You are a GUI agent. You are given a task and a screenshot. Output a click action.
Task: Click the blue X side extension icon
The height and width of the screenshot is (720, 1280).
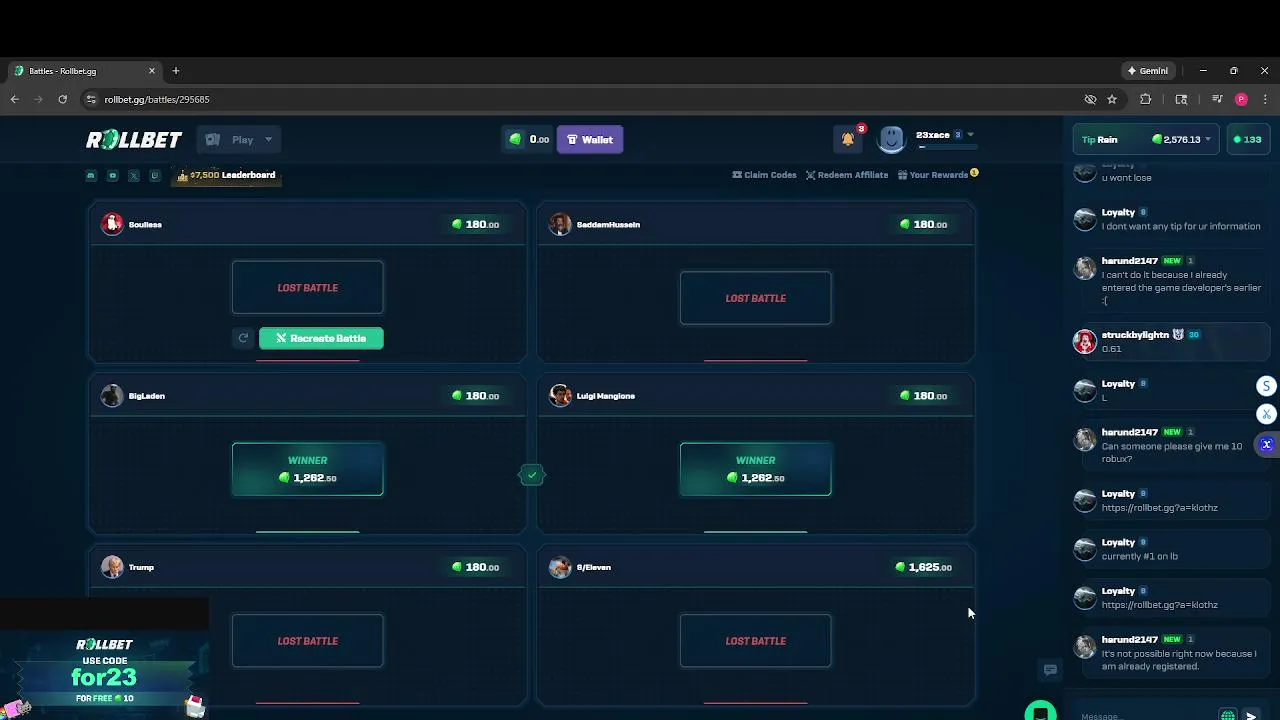[x=1266, y=445]
